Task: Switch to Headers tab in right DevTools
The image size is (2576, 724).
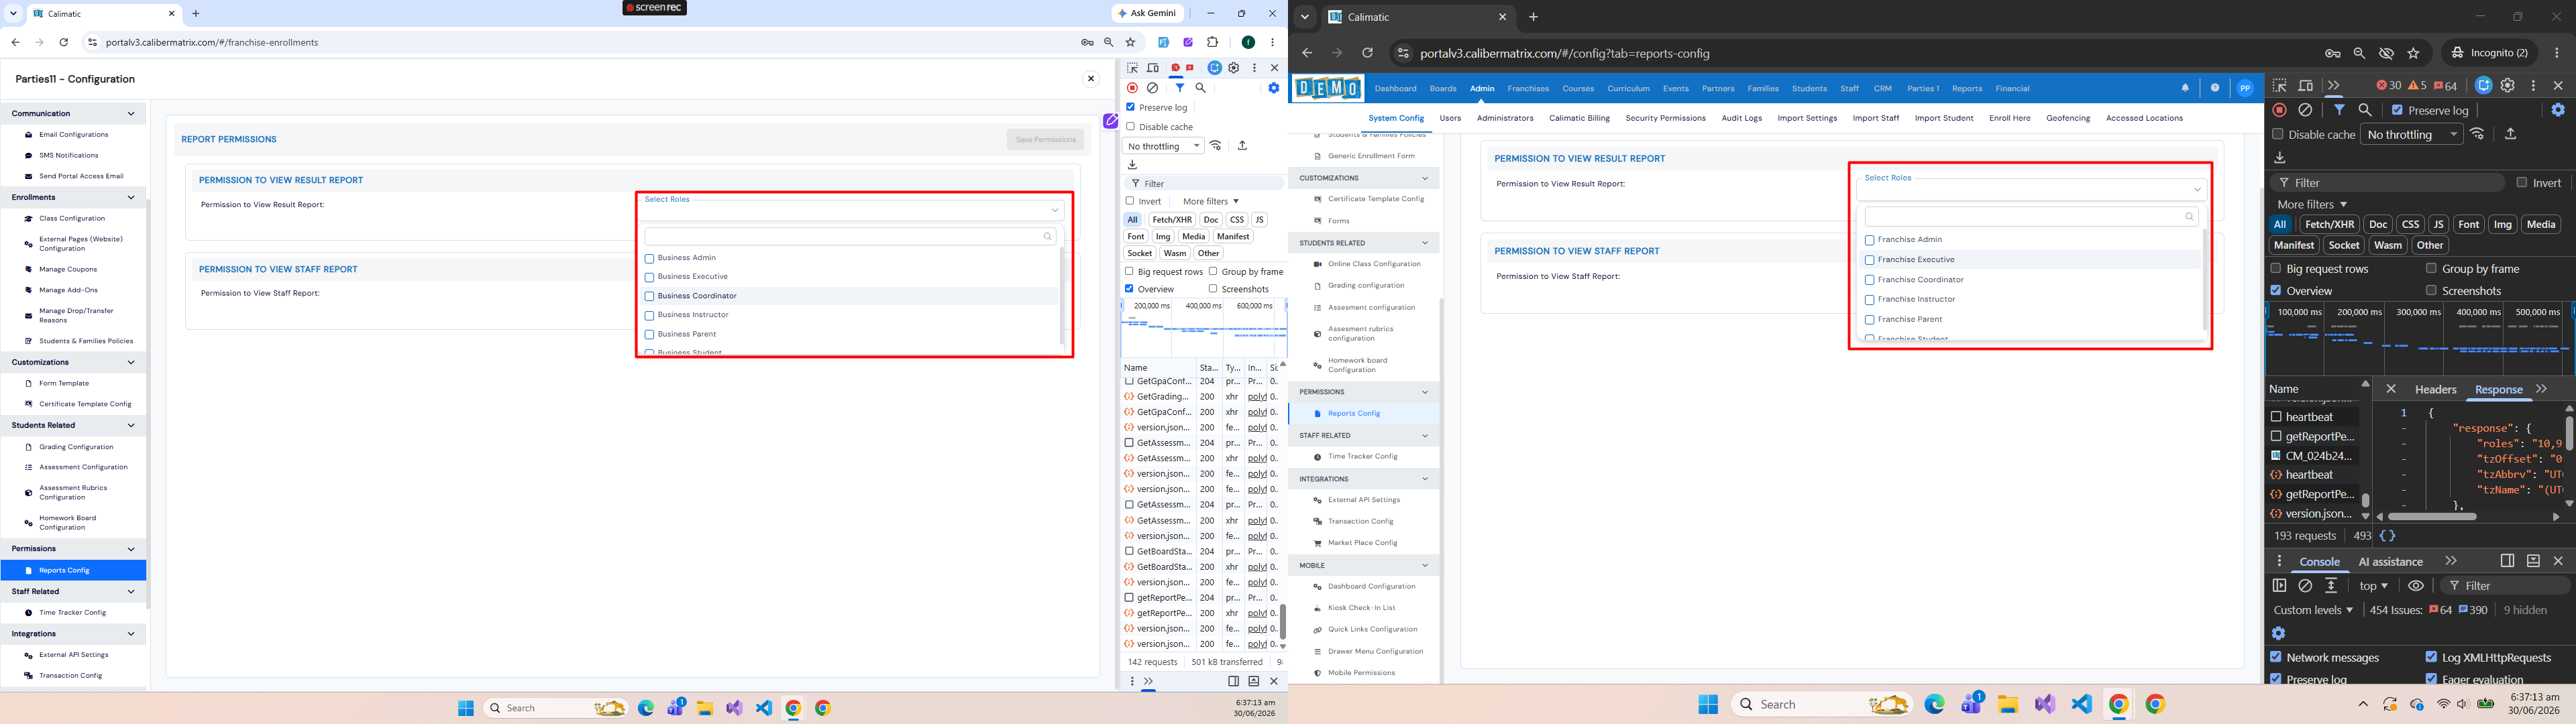Action: [2435, 389]
